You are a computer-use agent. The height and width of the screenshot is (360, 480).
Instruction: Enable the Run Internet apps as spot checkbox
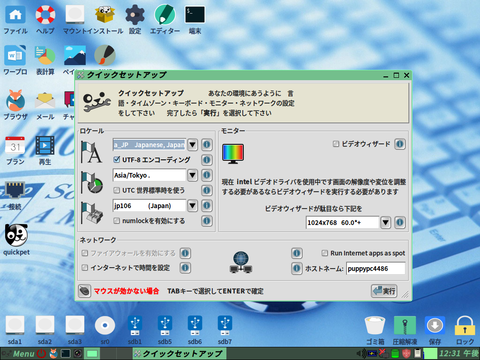coord(325,253)
